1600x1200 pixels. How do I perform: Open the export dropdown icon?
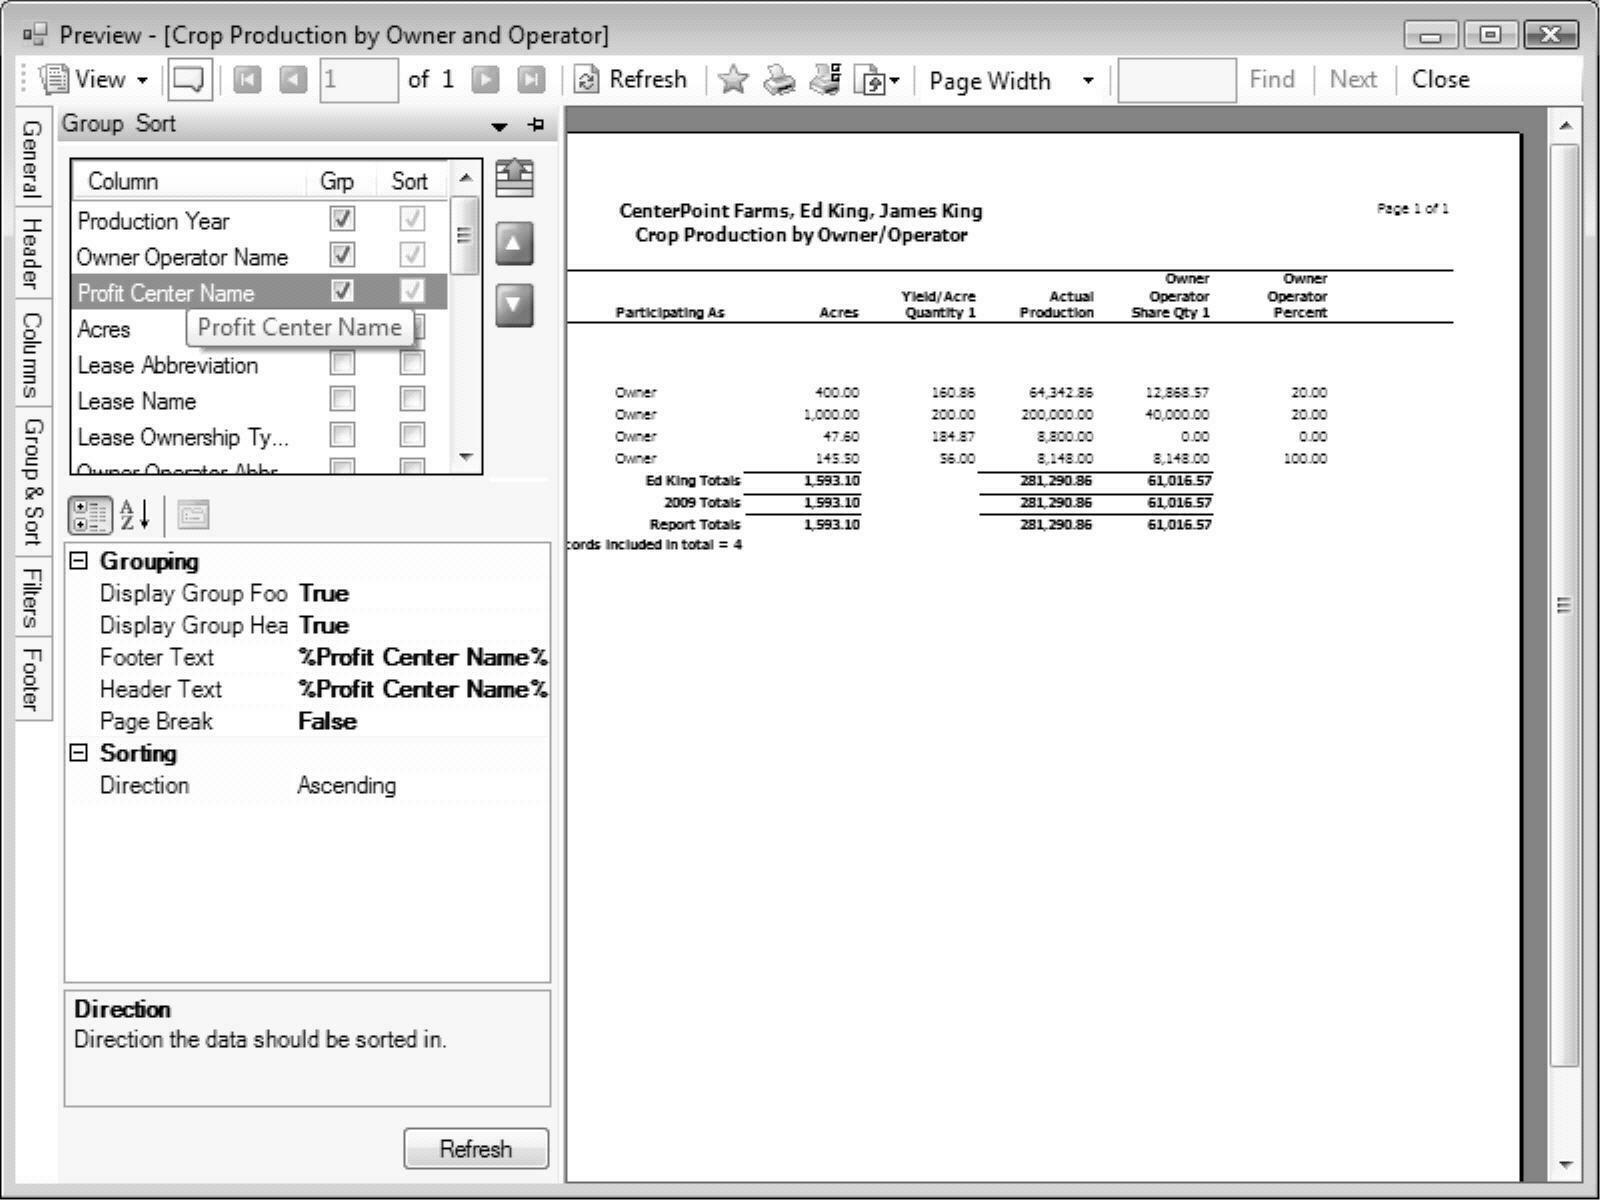pyautogui.click(x=877, y=80)
